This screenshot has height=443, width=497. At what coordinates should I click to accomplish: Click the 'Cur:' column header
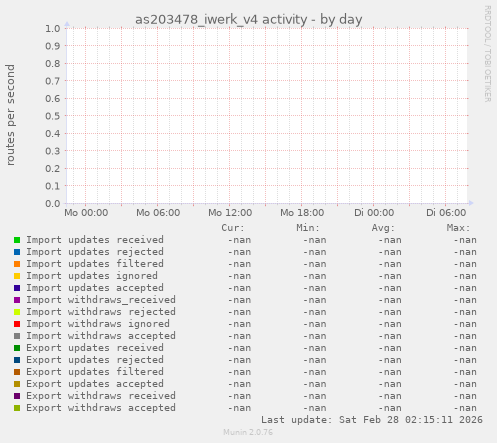point(233,228)
